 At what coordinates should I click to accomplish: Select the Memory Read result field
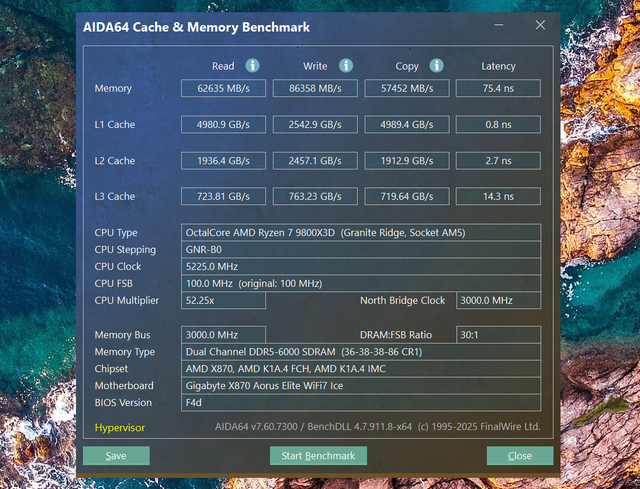pos(223,88)
